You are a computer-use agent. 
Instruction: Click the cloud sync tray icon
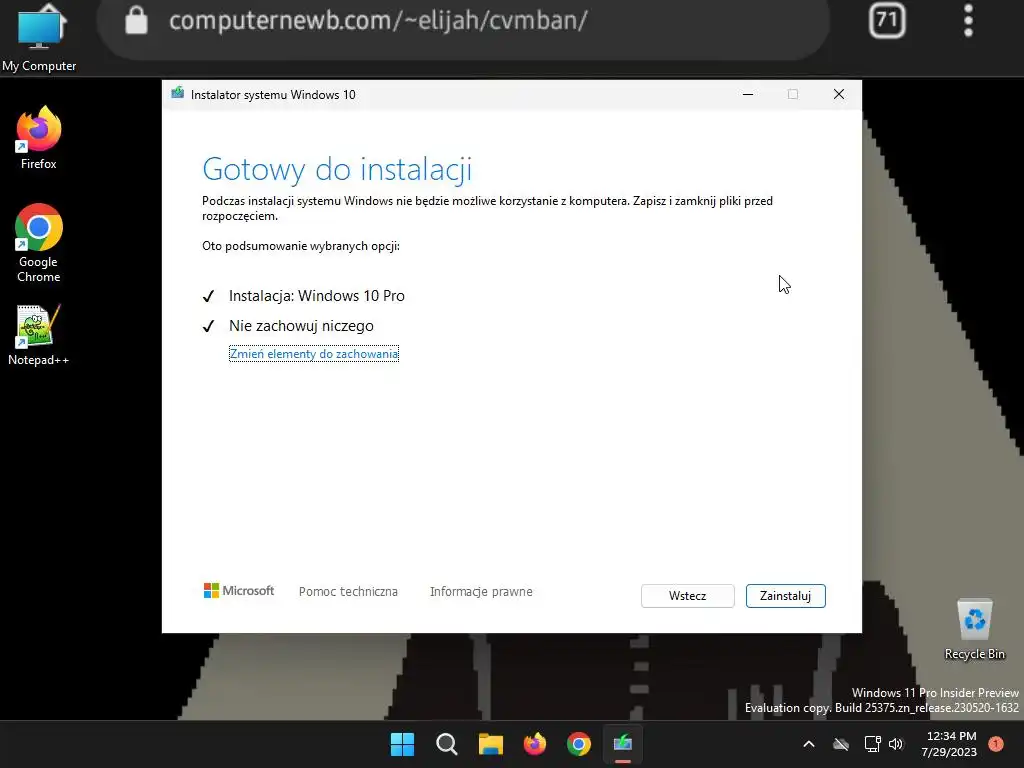(841, 744)
